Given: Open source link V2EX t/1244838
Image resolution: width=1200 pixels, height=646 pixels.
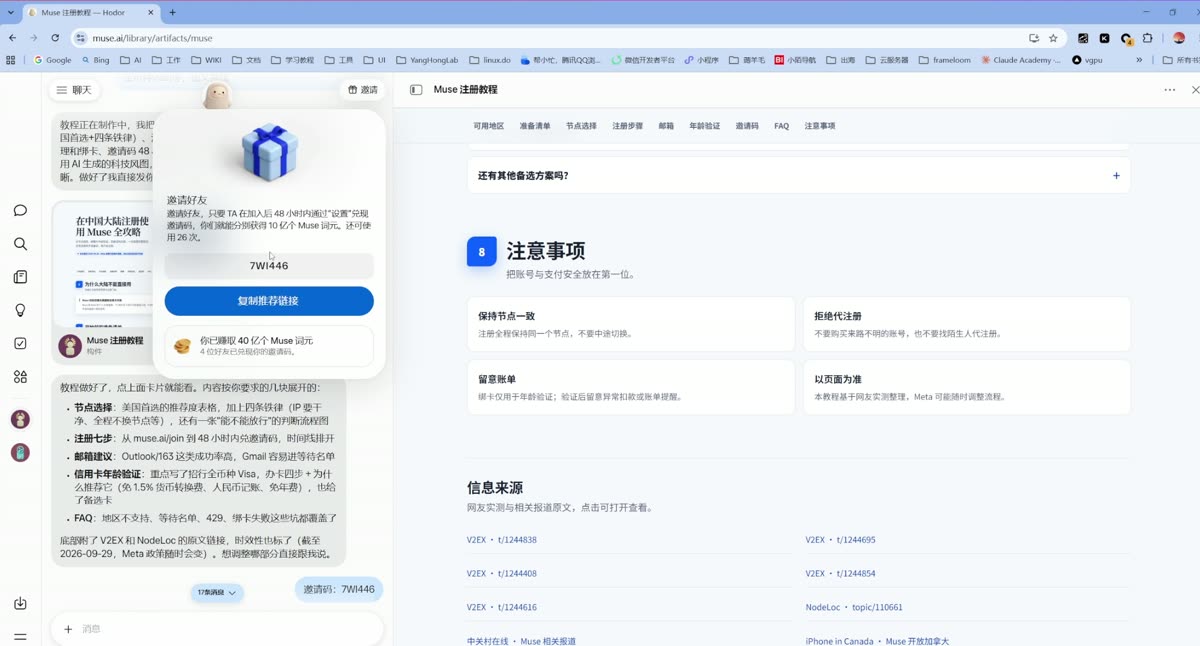Looking at the screenshot, I should point(501,540).
